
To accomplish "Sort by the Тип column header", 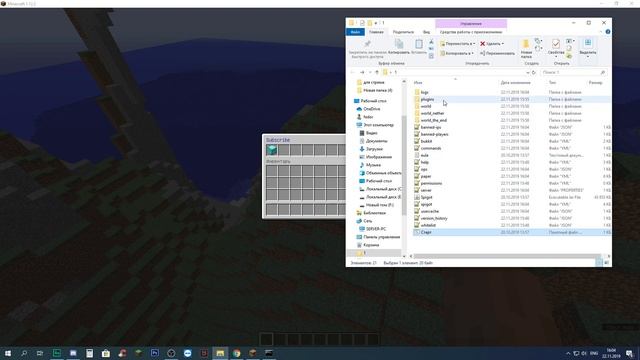I will pos(552,83).
